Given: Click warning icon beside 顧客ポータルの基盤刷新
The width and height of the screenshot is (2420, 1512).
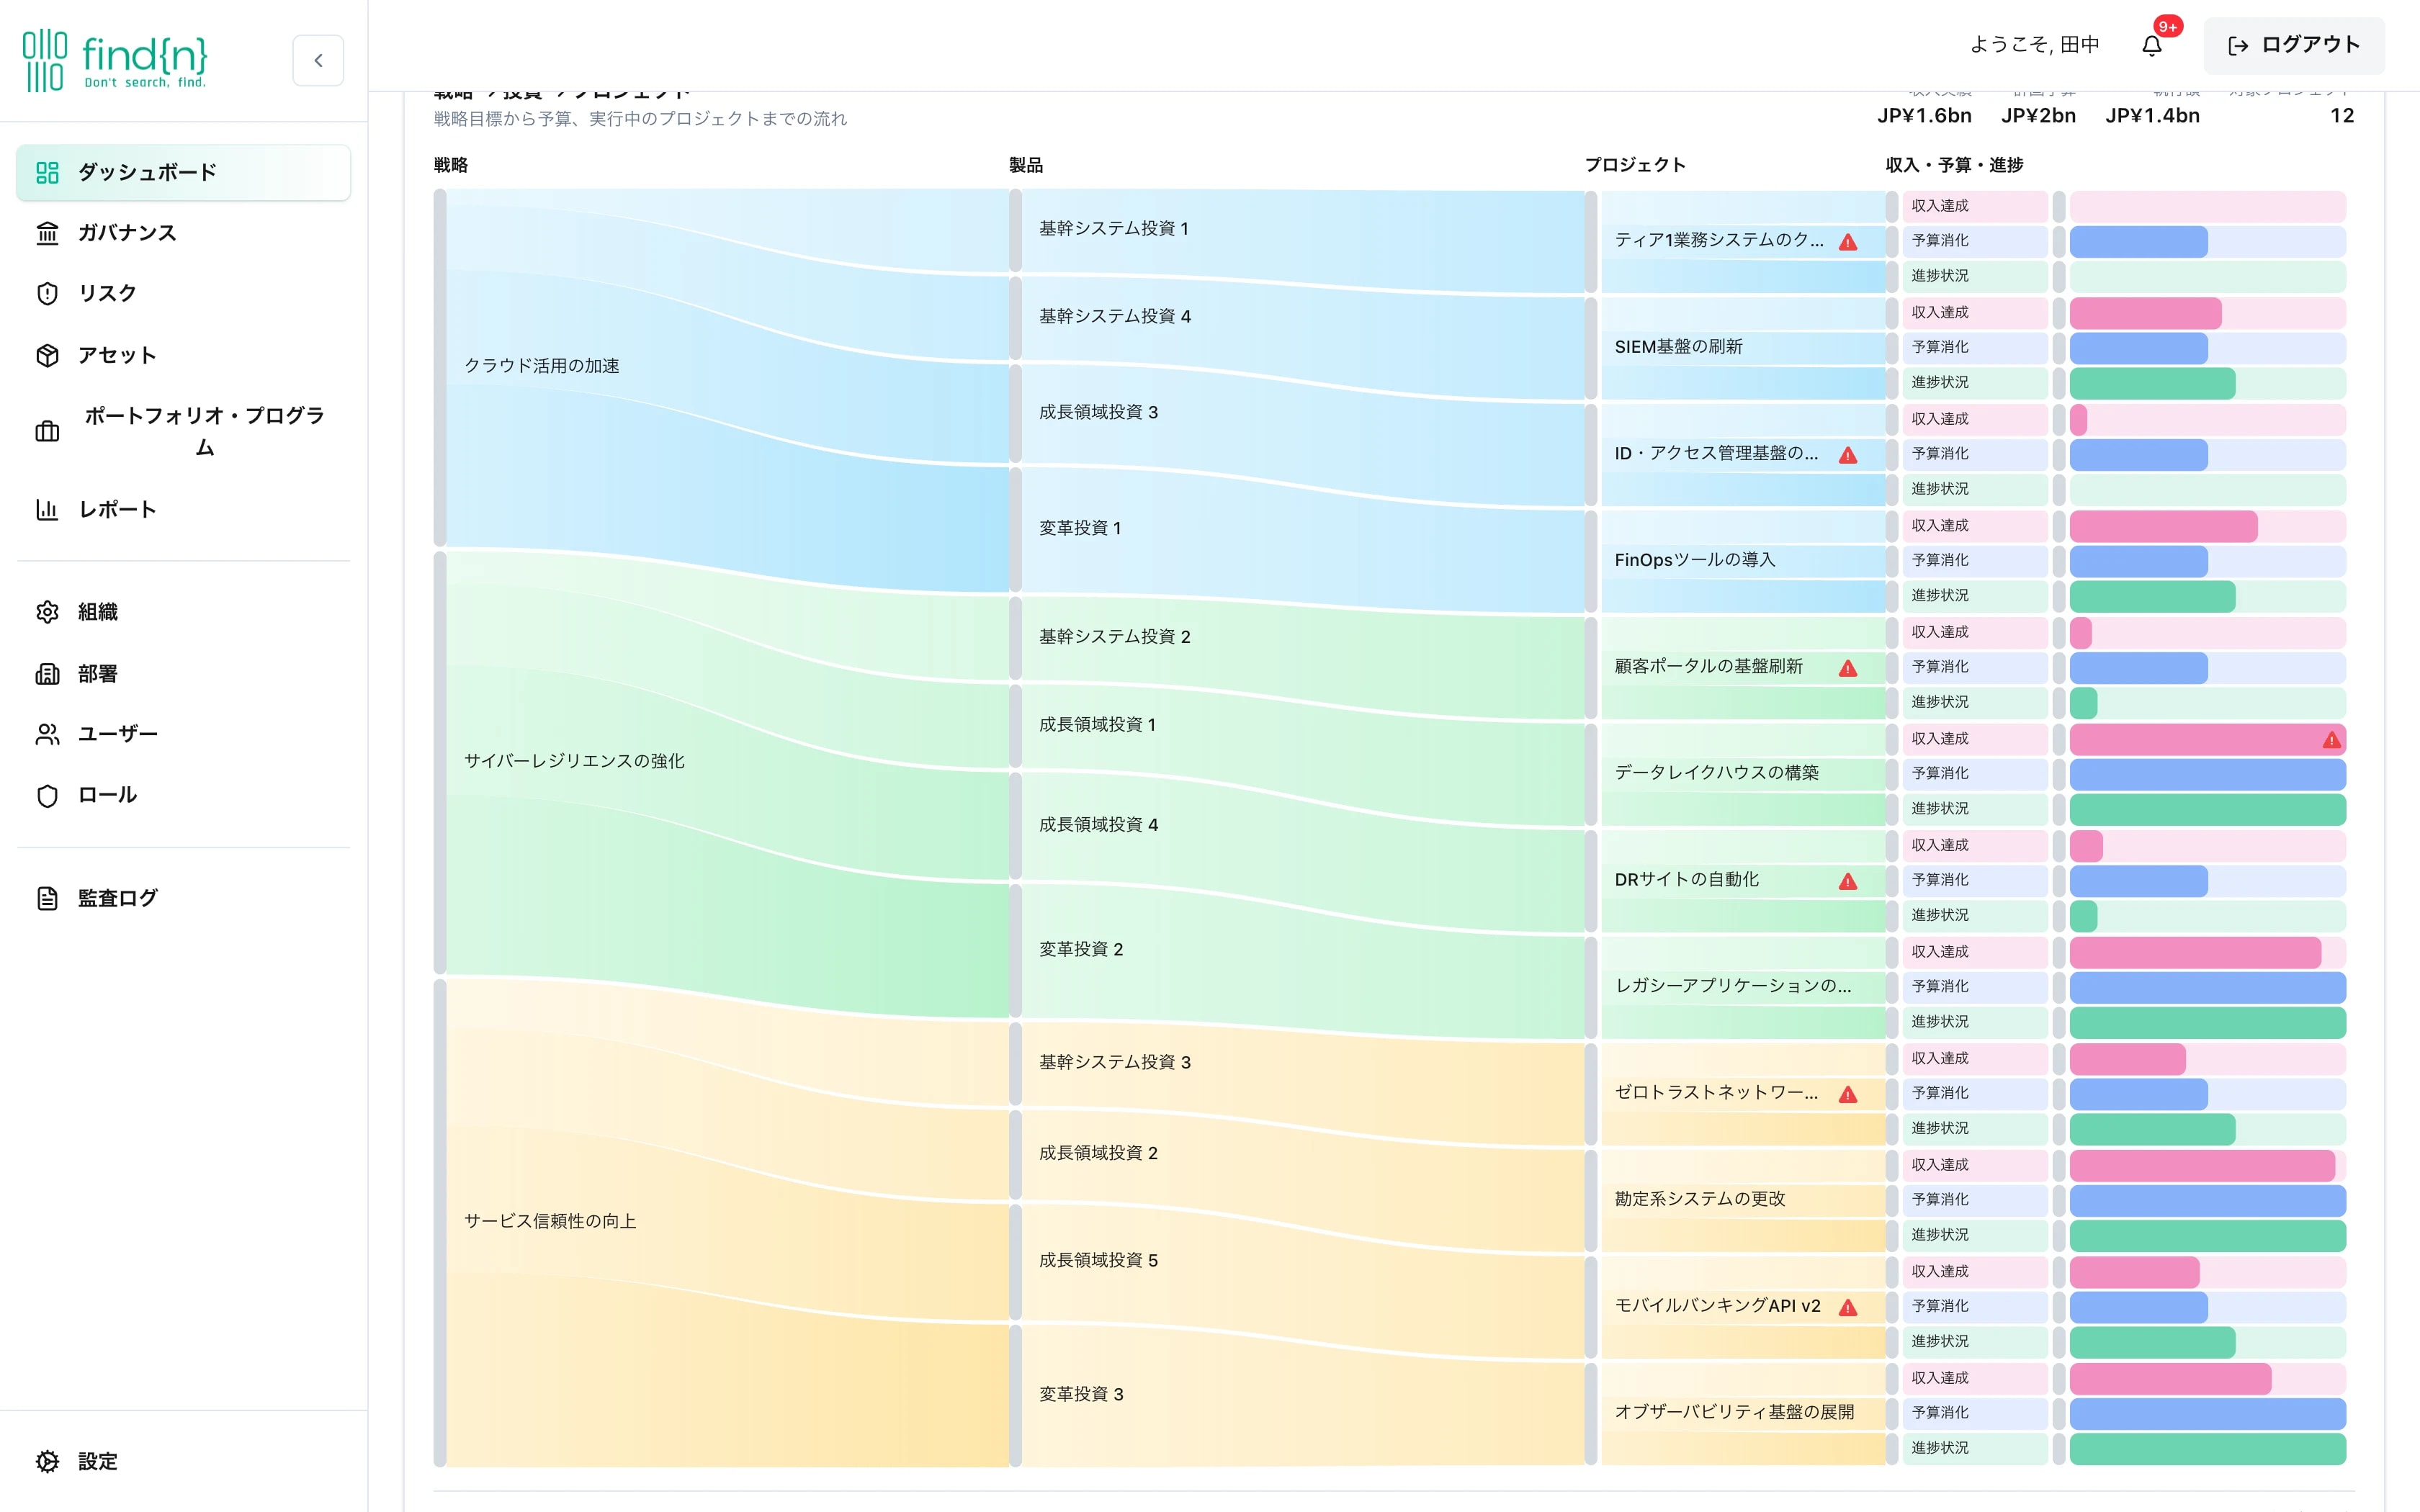Looking at the screenshot, I should click(x=1848, y=668).
